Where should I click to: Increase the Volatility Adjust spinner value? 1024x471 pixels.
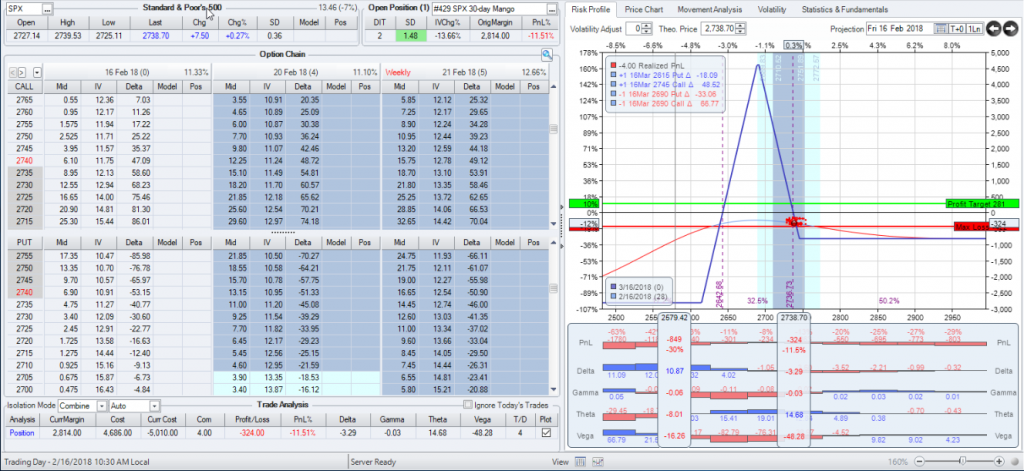[647, 26]
